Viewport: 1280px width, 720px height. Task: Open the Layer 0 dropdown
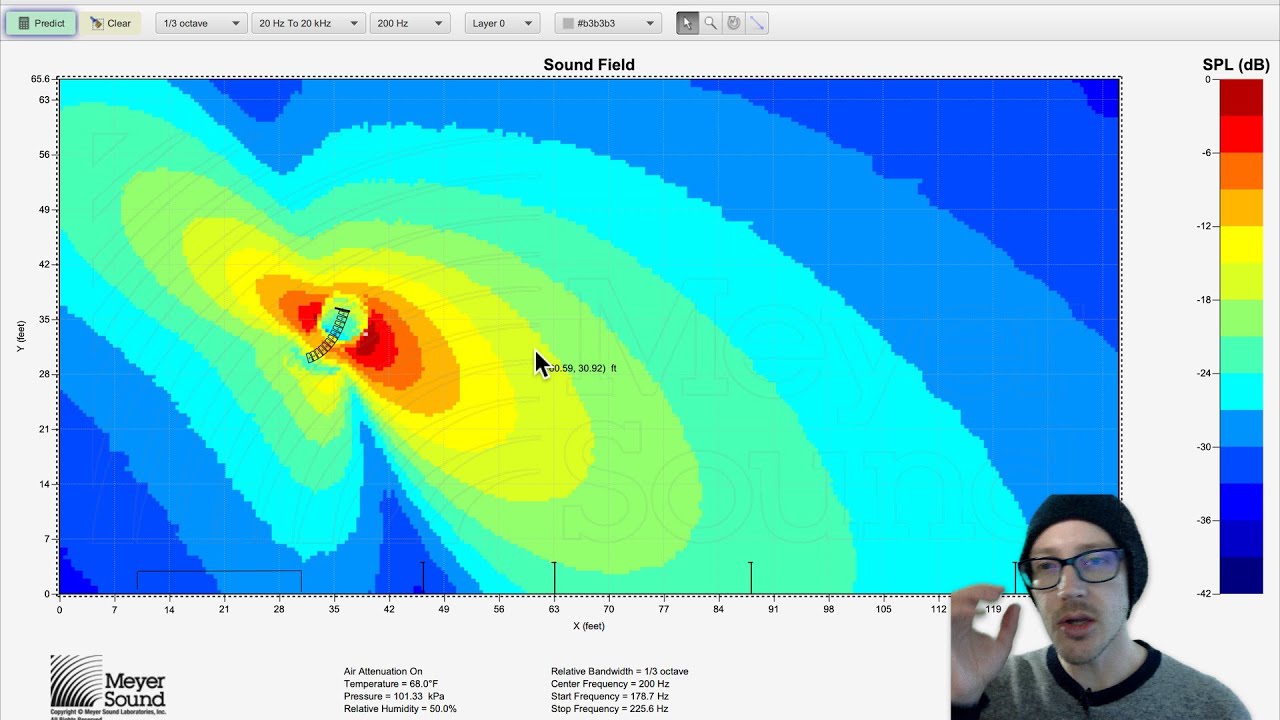tap(502, 23)
